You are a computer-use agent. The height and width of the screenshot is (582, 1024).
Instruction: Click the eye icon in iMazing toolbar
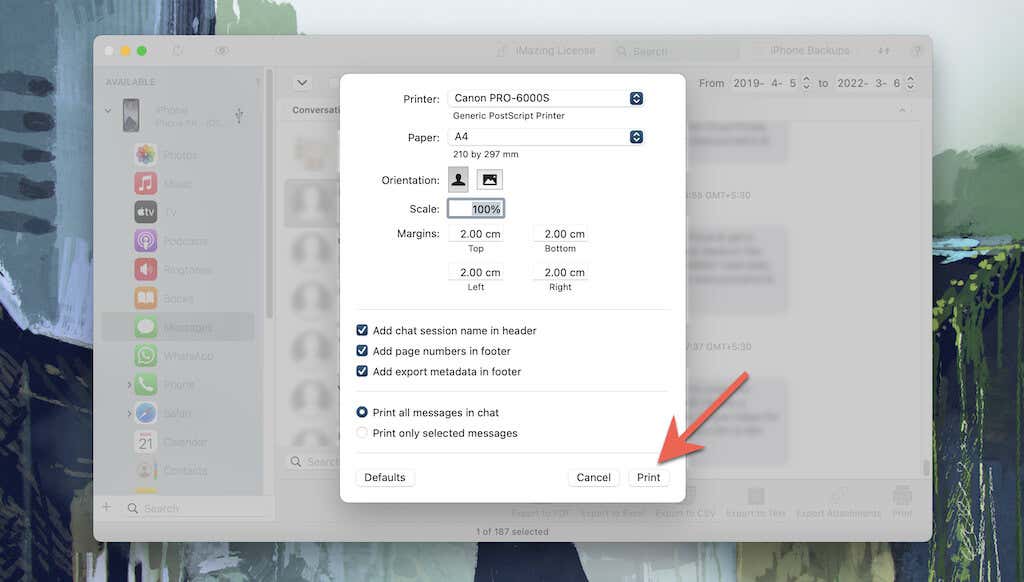point(221,50)
